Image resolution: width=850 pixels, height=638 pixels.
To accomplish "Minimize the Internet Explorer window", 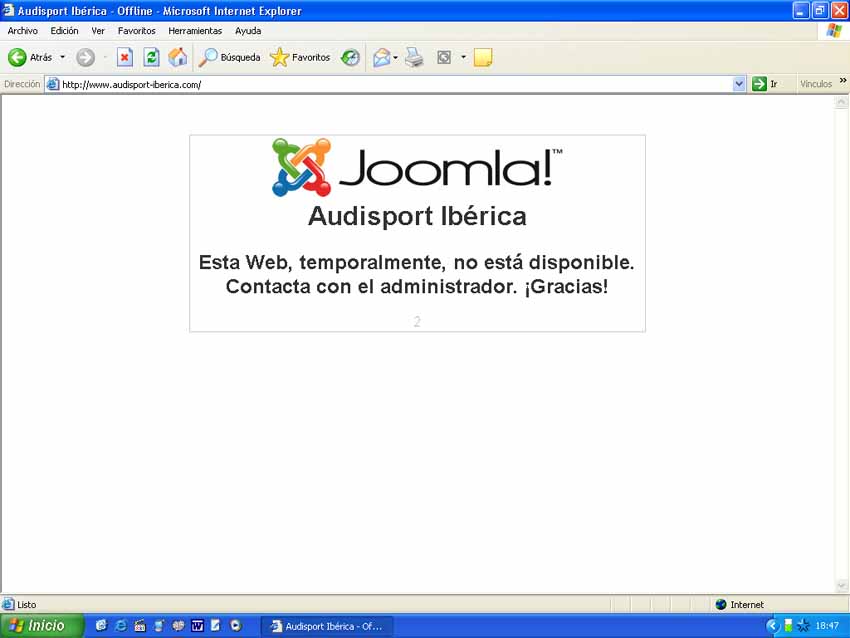I will (801, 10).
